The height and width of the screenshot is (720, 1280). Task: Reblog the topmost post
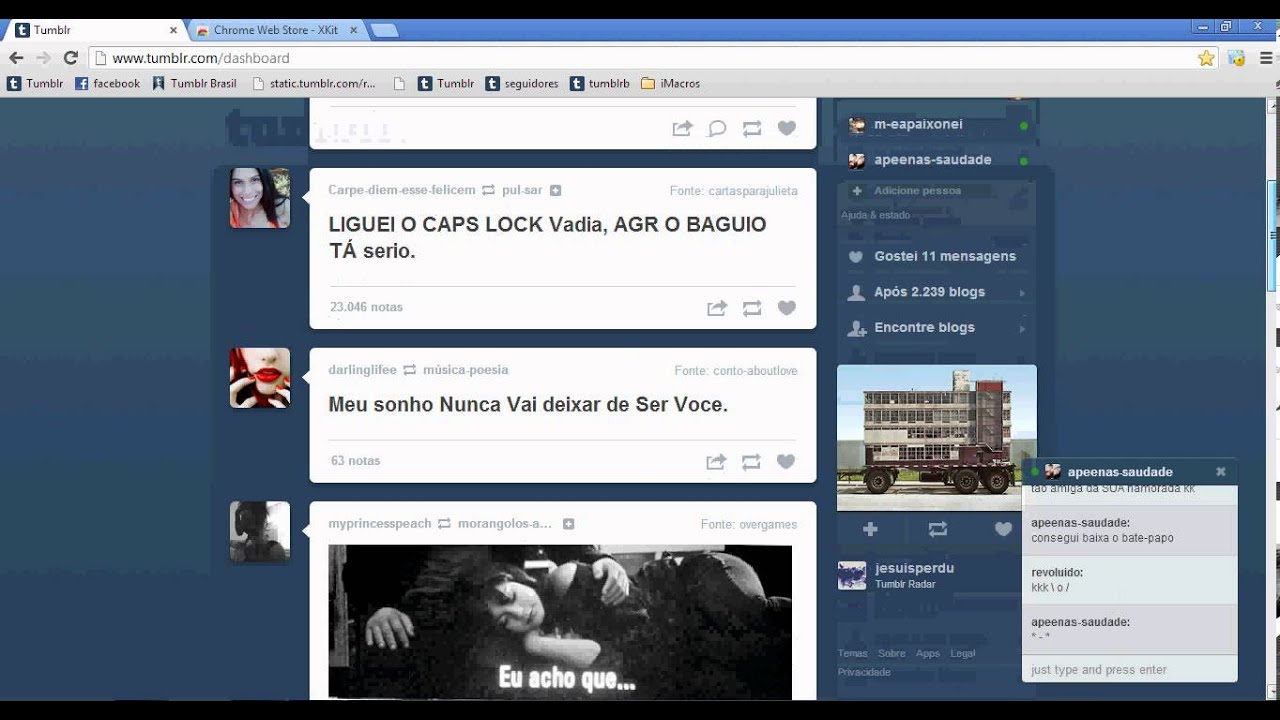tap(752, 128)
